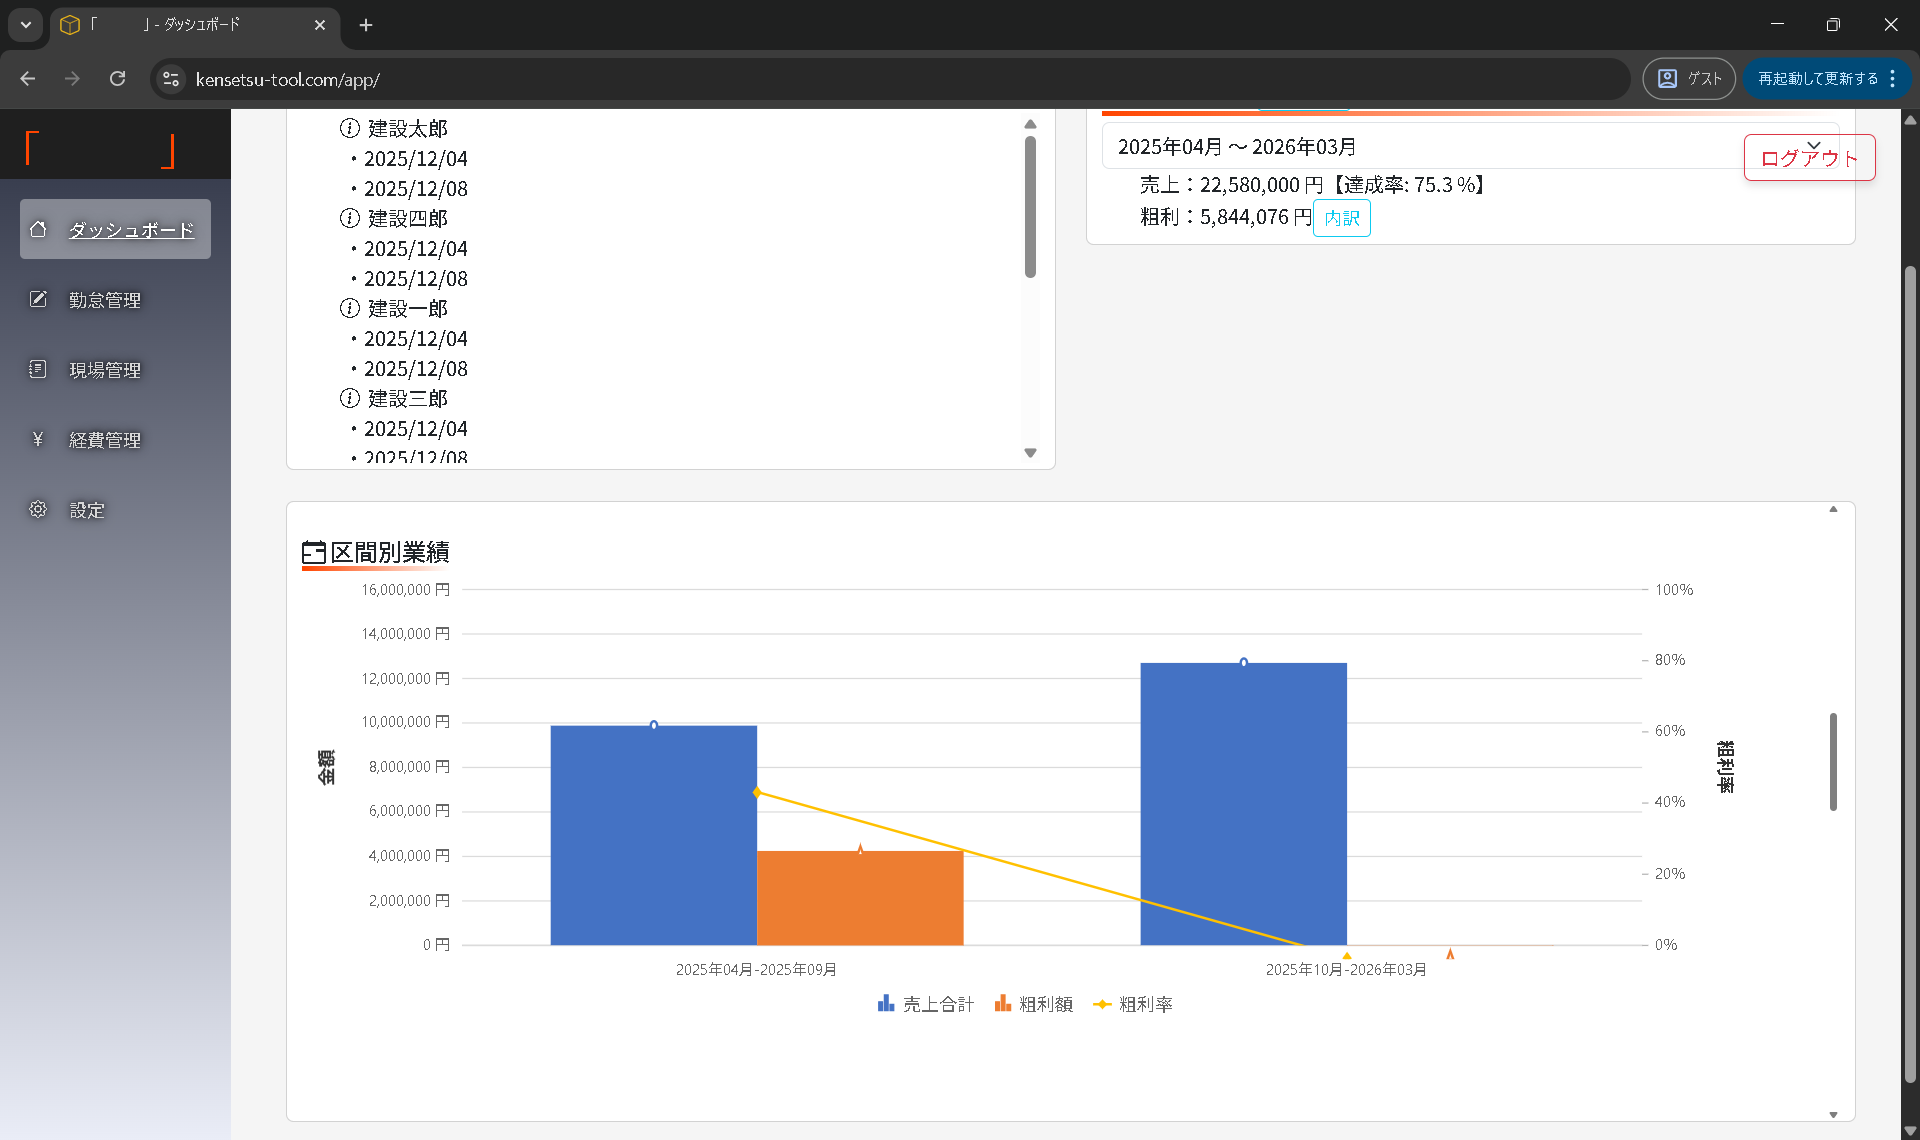This screenshot has height=1140, width=1920.
Task: Click the browser reload icon
Action: tap(117, 79)
